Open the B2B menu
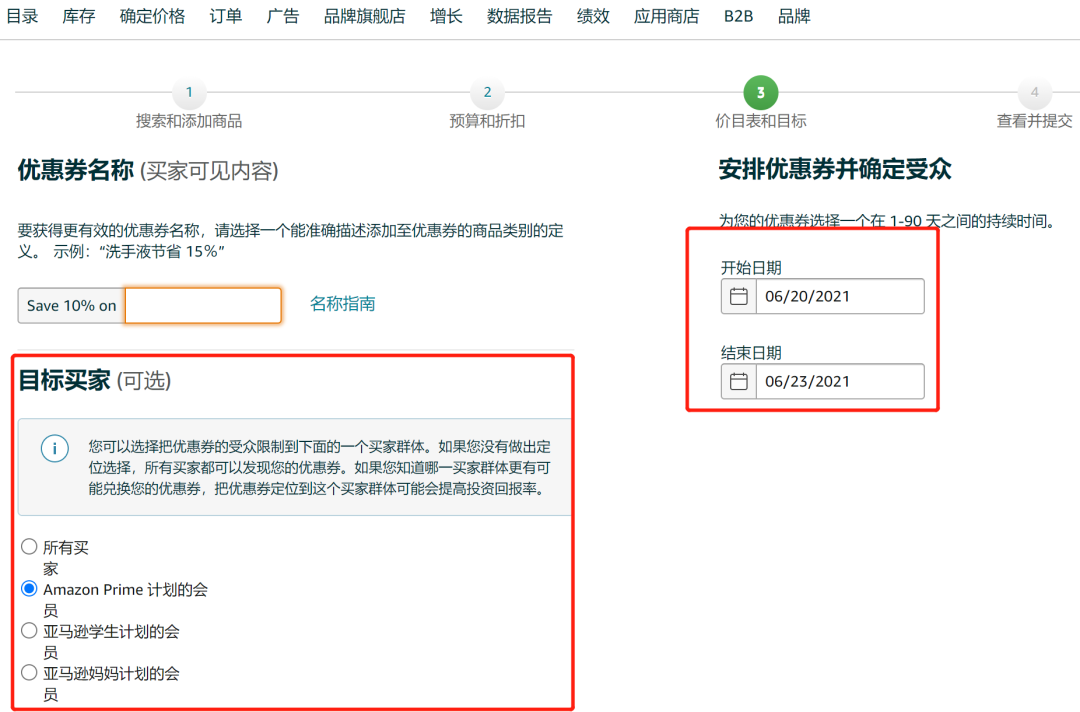1080x712 pixels. 738,16
